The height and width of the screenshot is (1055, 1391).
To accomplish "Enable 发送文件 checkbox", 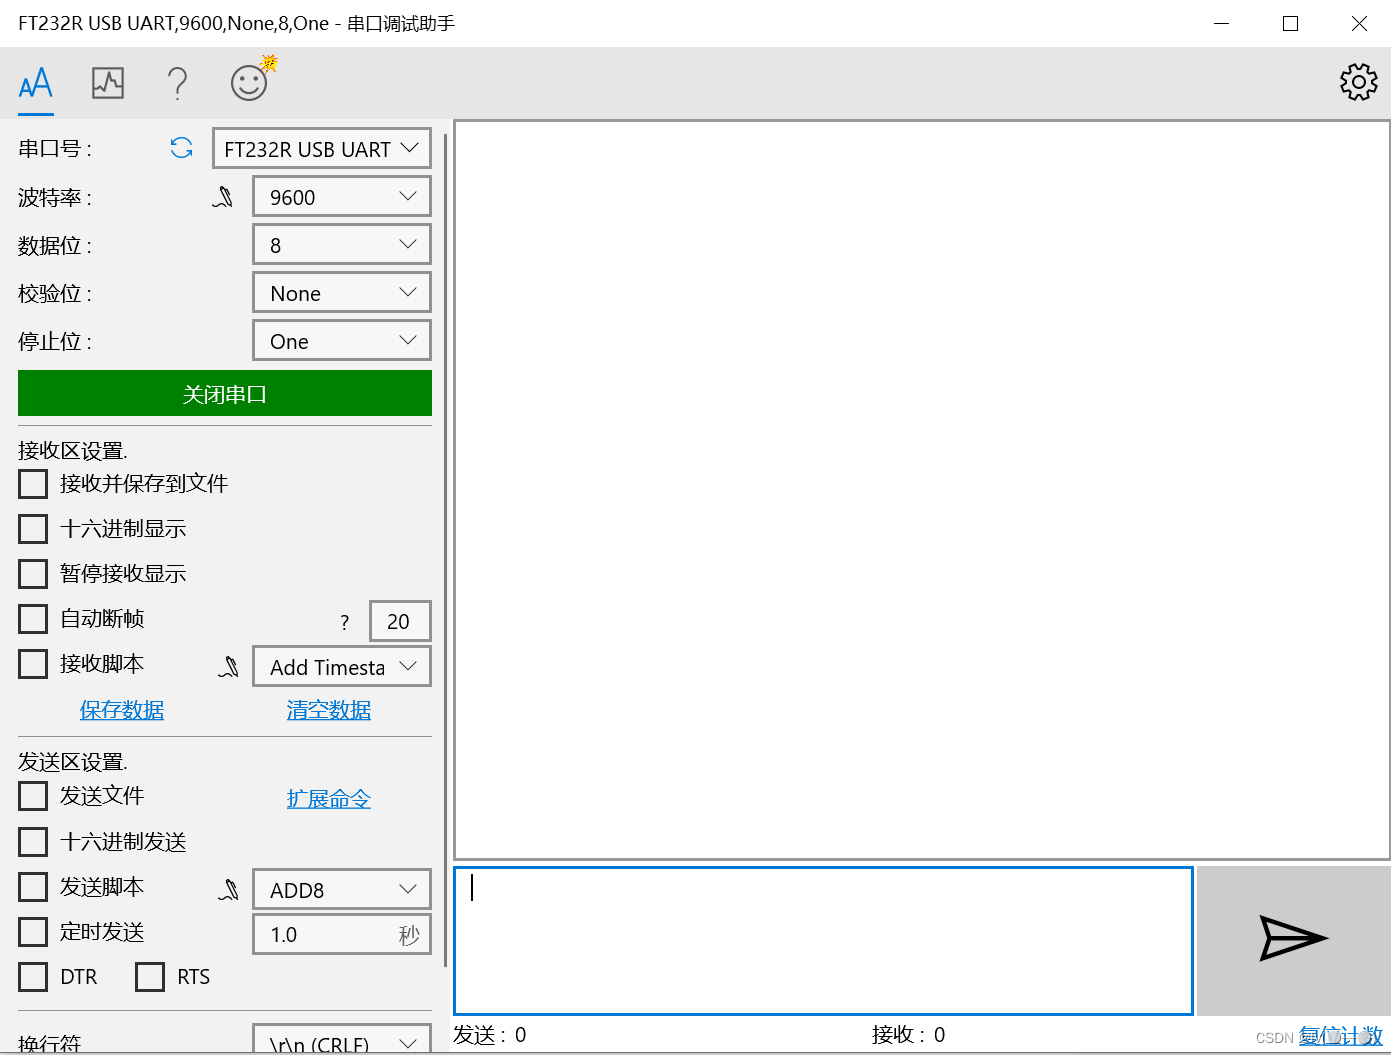I will pyautogui.click(x=33, y=796).
